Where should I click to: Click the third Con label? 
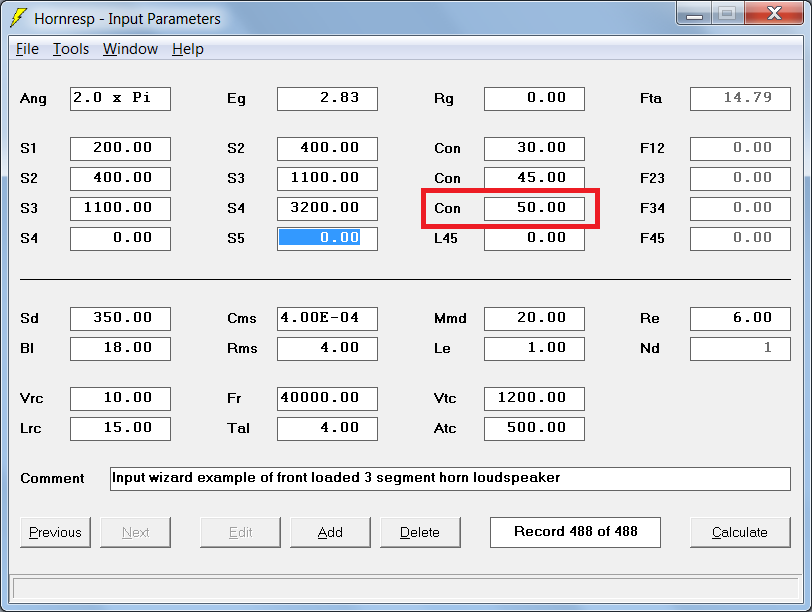(x=447, y=208)
